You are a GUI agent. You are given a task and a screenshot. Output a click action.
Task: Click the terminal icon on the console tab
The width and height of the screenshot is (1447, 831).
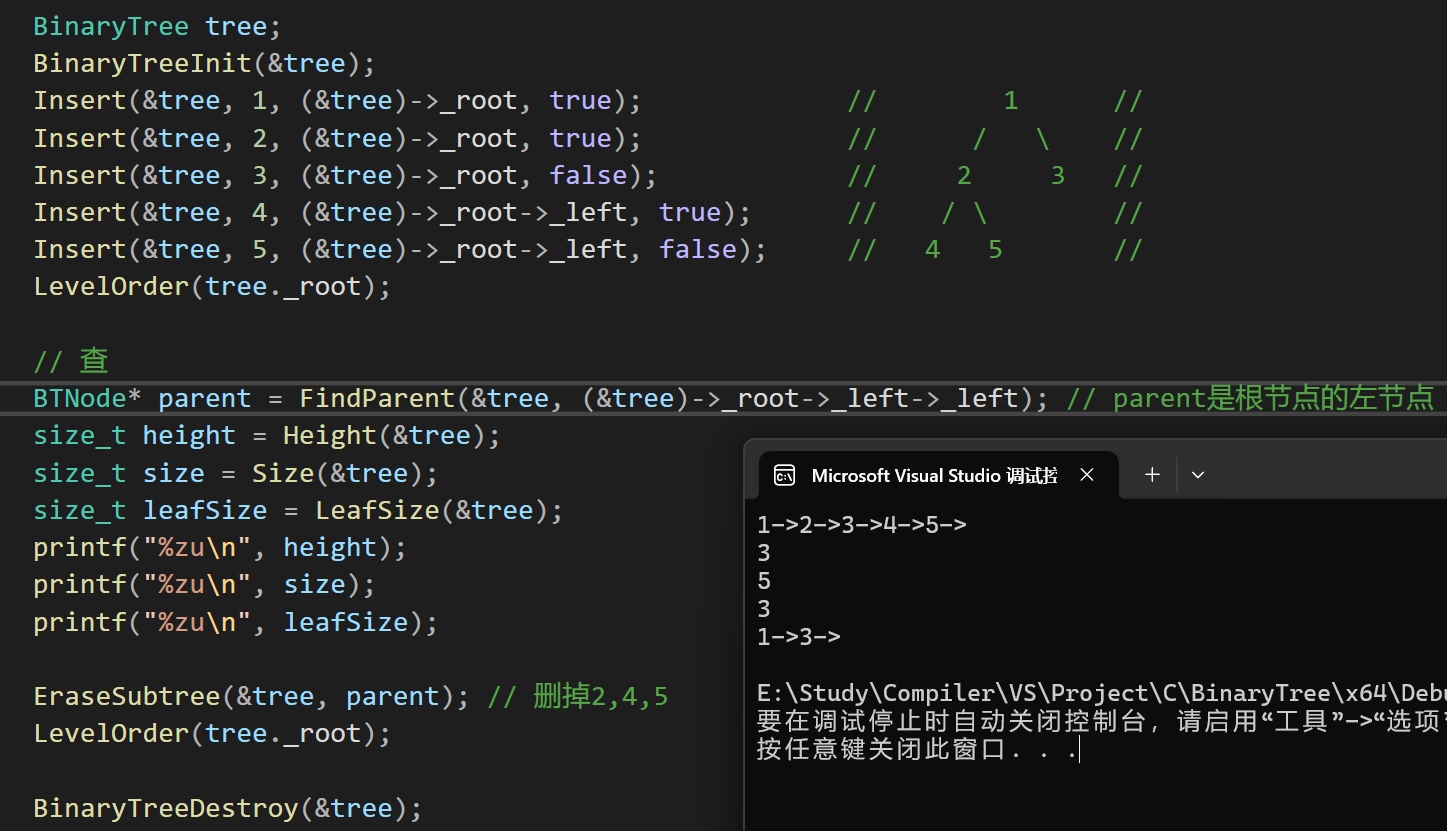click(x=785, y=475)
